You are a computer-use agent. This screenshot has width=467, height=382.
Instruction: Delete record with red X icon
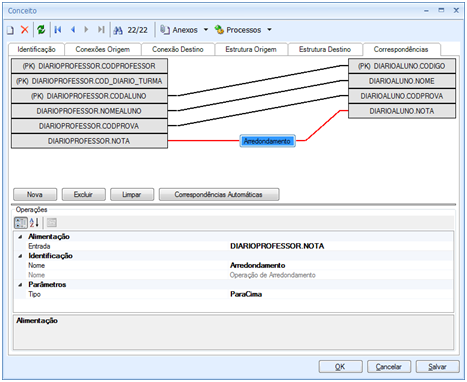[25, 30]
